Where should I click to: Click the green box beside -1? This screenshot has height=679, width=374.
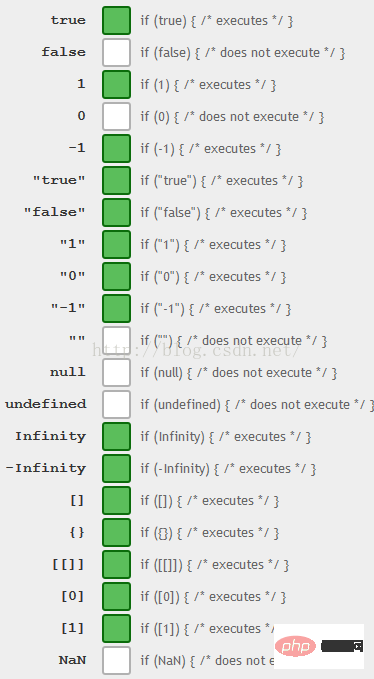click(116, 149)
